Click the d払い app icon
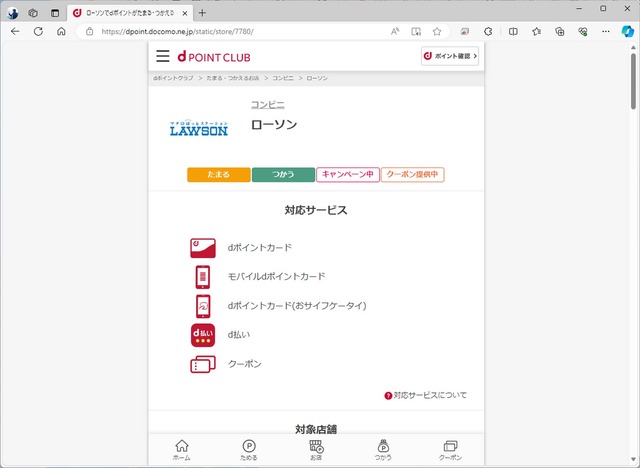The image size is (640, 468). point(203,335)
